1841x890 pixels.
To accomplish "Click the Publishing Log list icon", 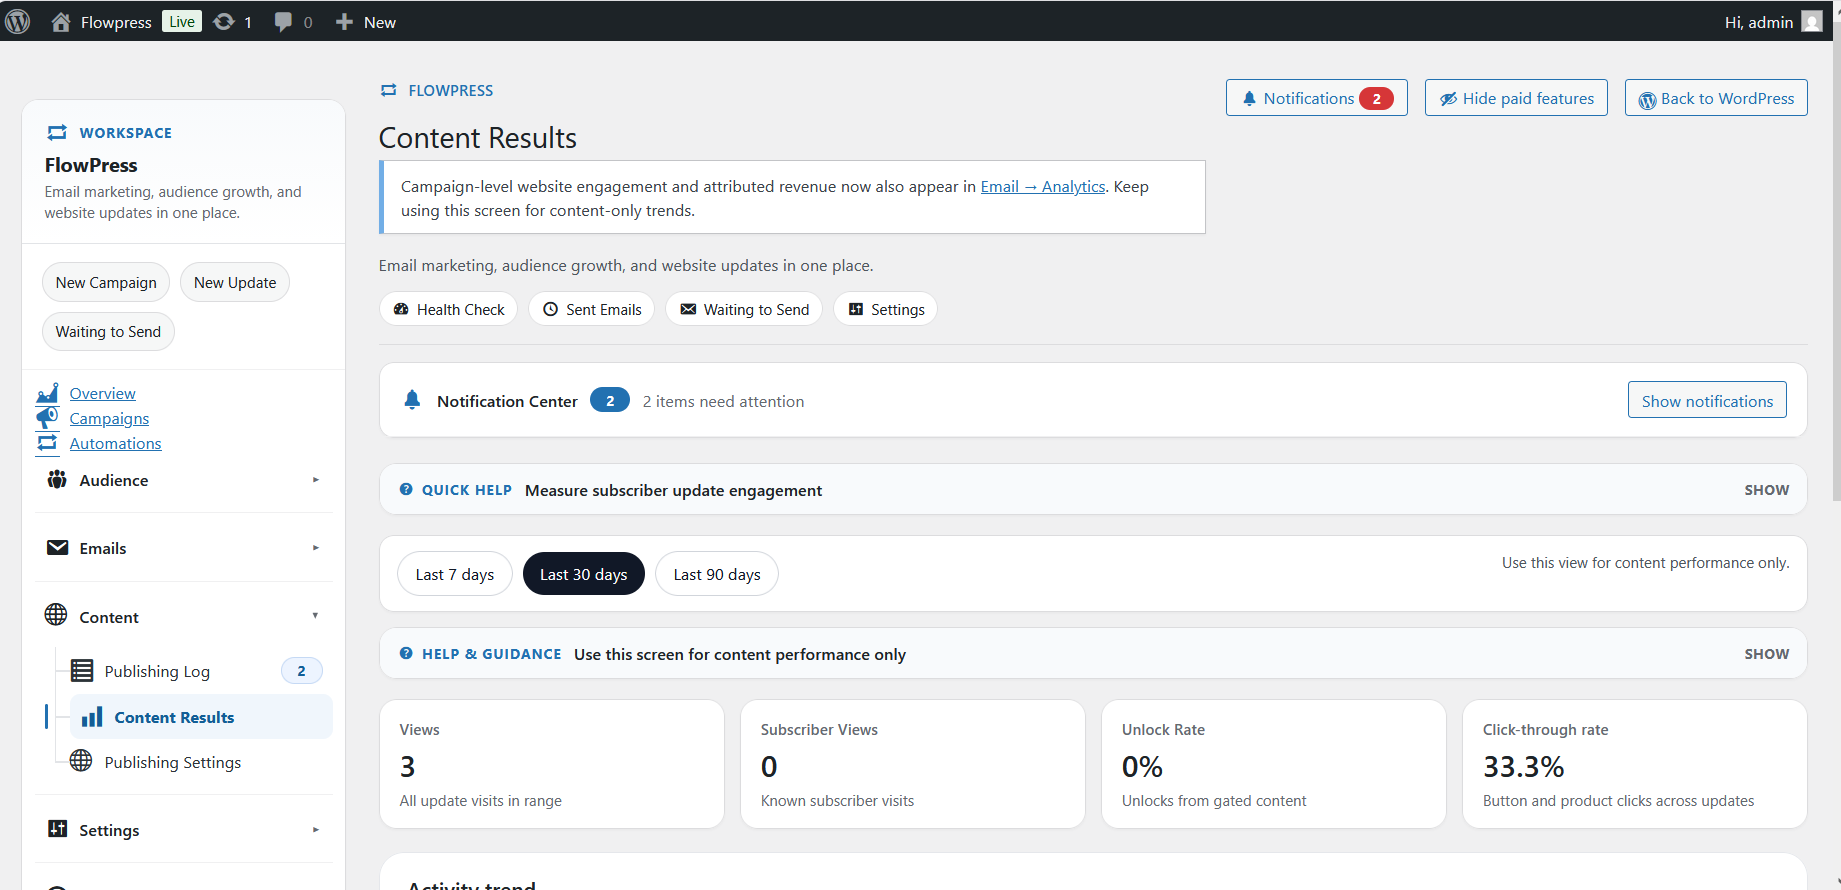I will (82, 671).
